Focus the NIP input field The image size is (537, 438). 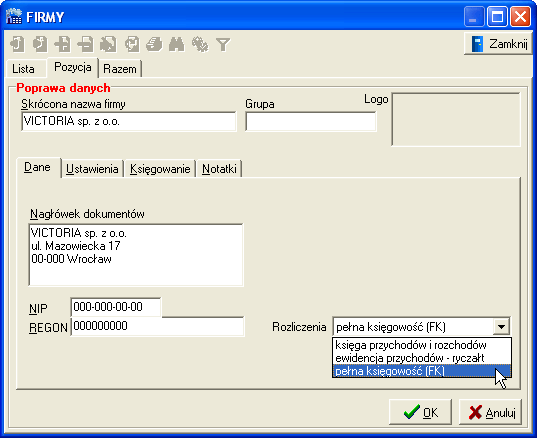coord(116,307)
